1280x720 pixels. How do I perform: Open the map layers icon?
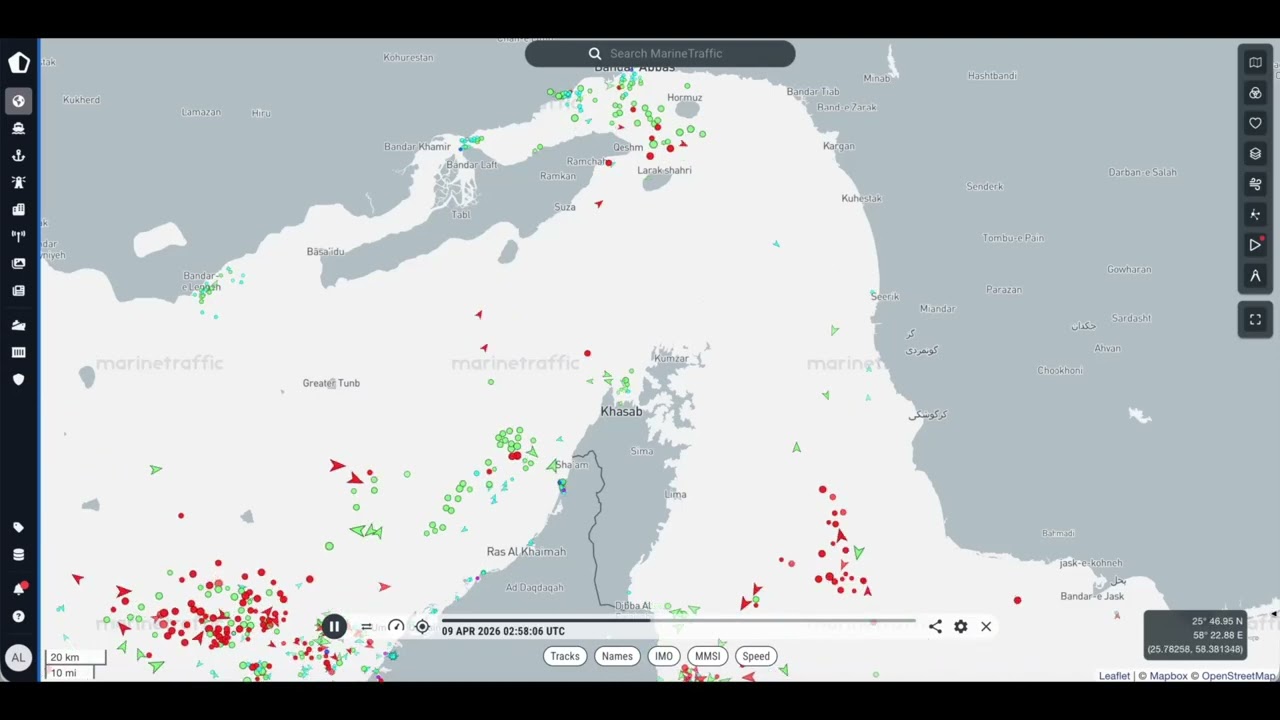[x=1255, y=154]
